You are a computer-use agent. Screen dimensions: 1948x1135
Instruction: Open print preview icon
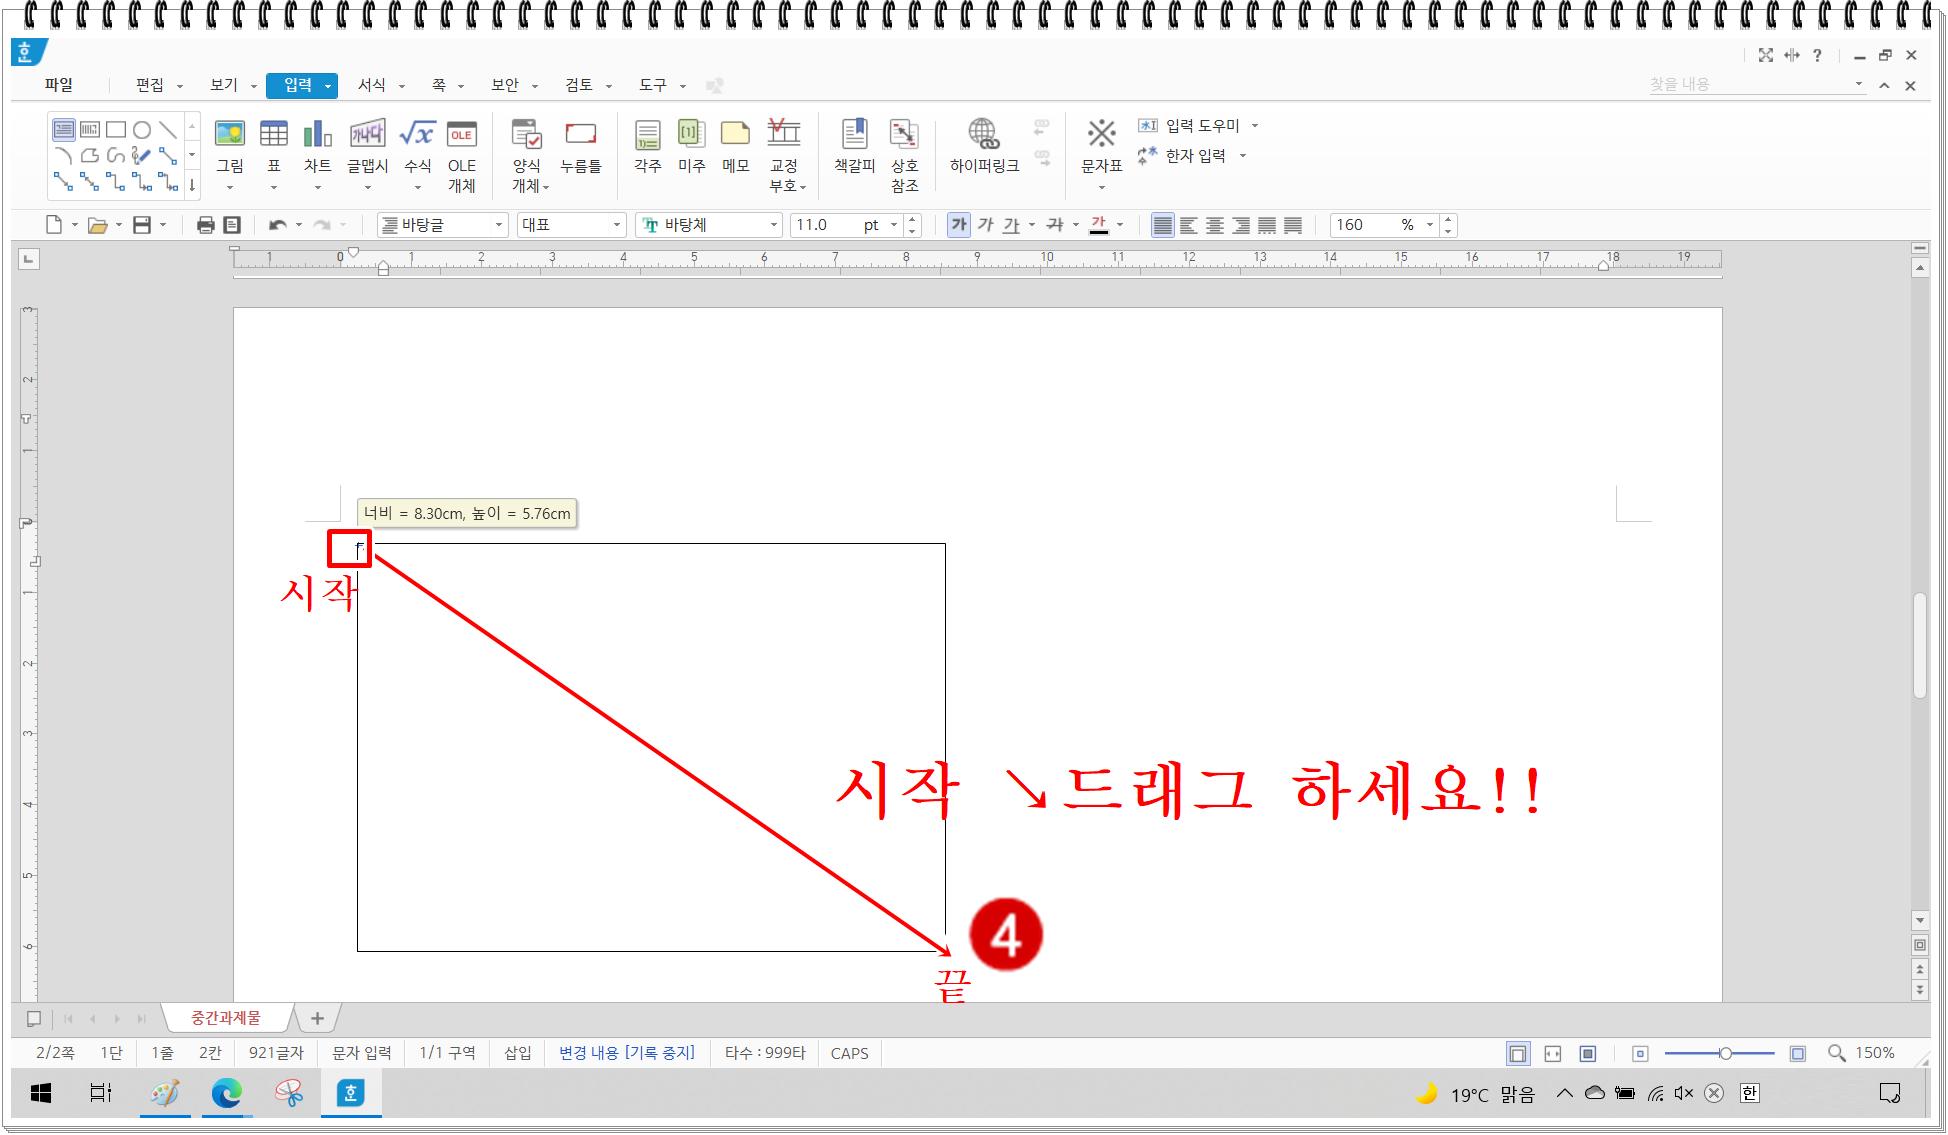(232, 225)
